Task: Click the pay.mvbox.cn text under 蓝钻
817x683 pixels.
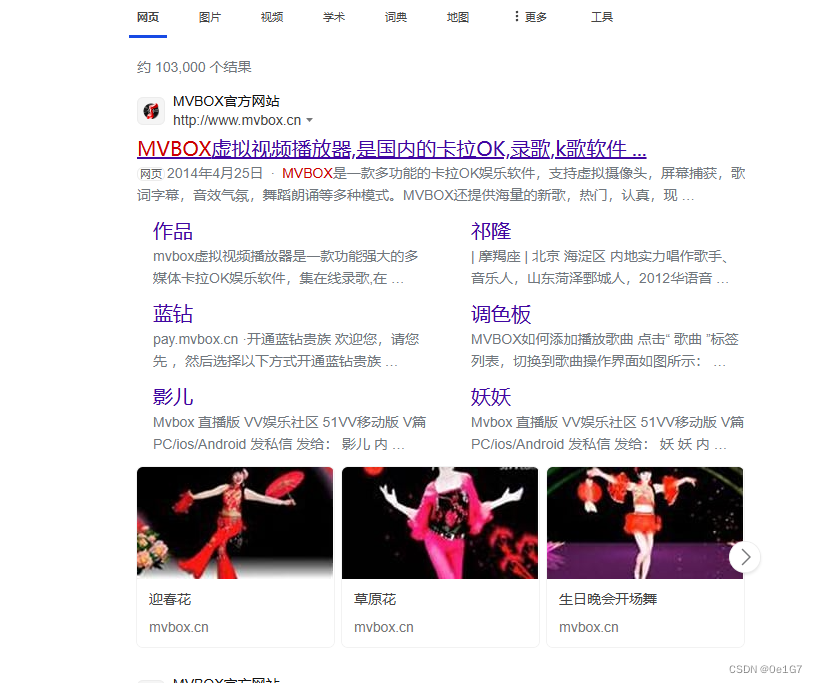Action: [195, 340]
